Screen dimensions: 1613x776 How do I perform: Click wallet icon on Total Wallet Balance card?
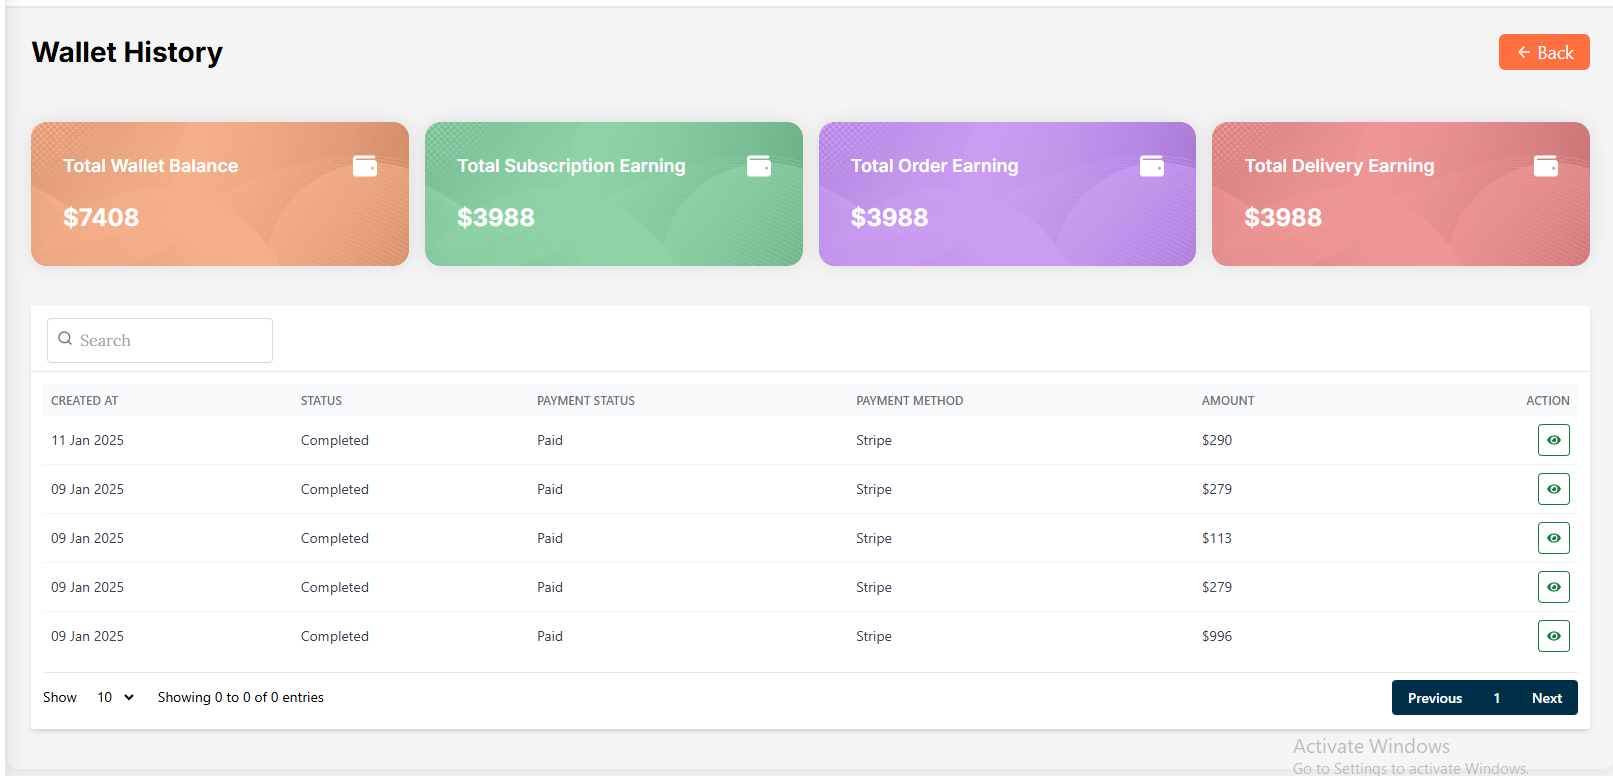point(365,166)
